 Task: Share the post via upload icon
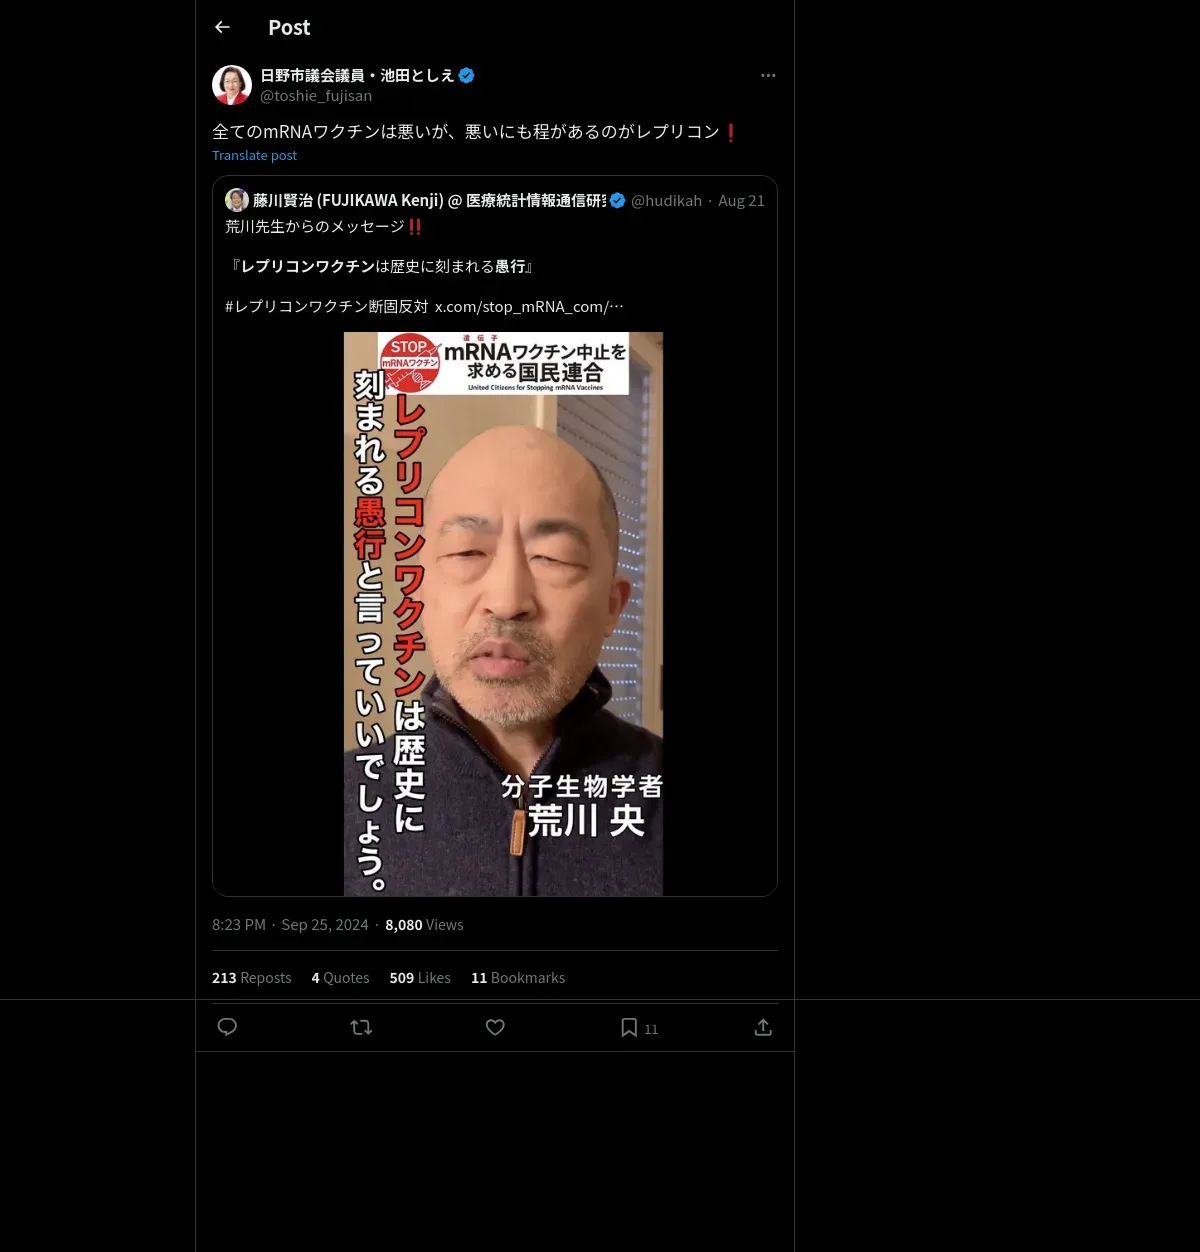click(x=763, y=1027)
